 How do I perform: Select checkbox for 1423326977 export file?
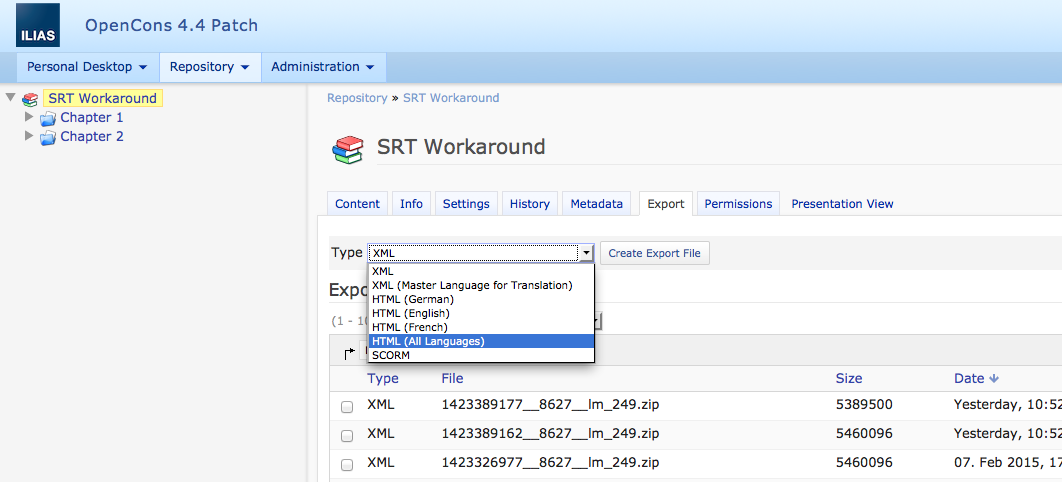pyautogui.click(x=347, y=465)
